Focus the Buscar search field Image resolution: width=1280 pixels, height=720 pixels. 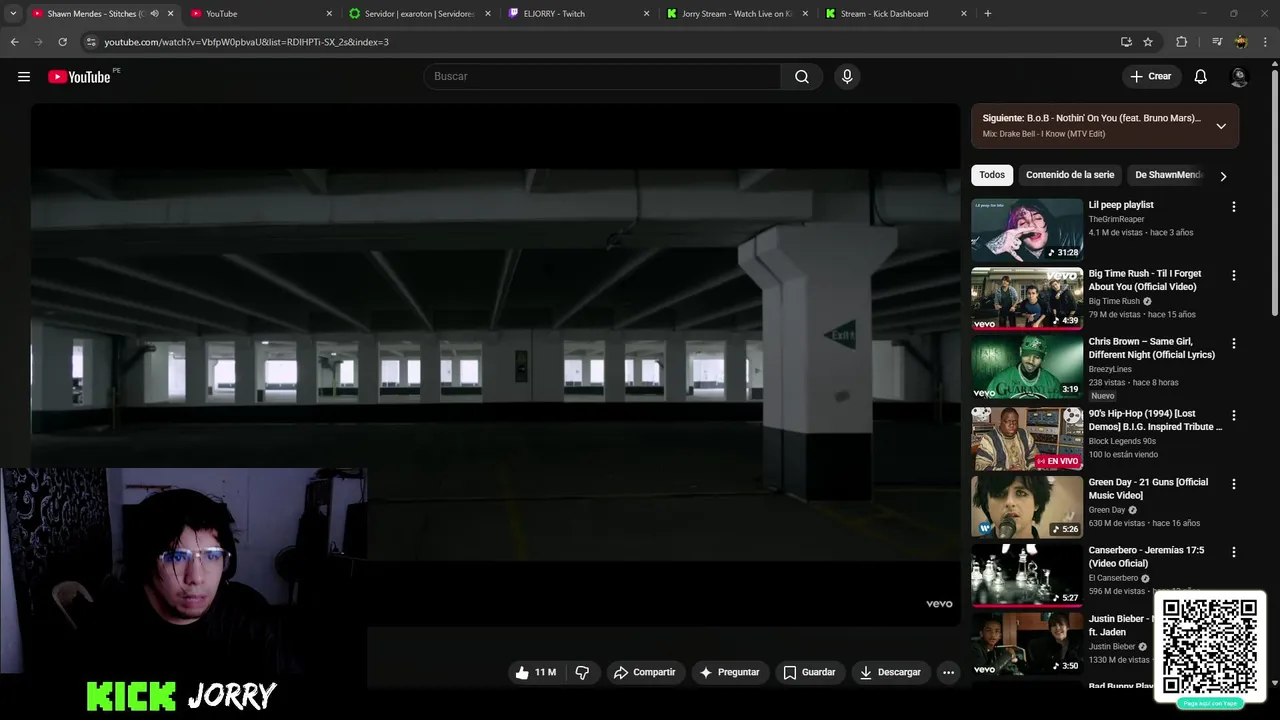click(602, 76)
